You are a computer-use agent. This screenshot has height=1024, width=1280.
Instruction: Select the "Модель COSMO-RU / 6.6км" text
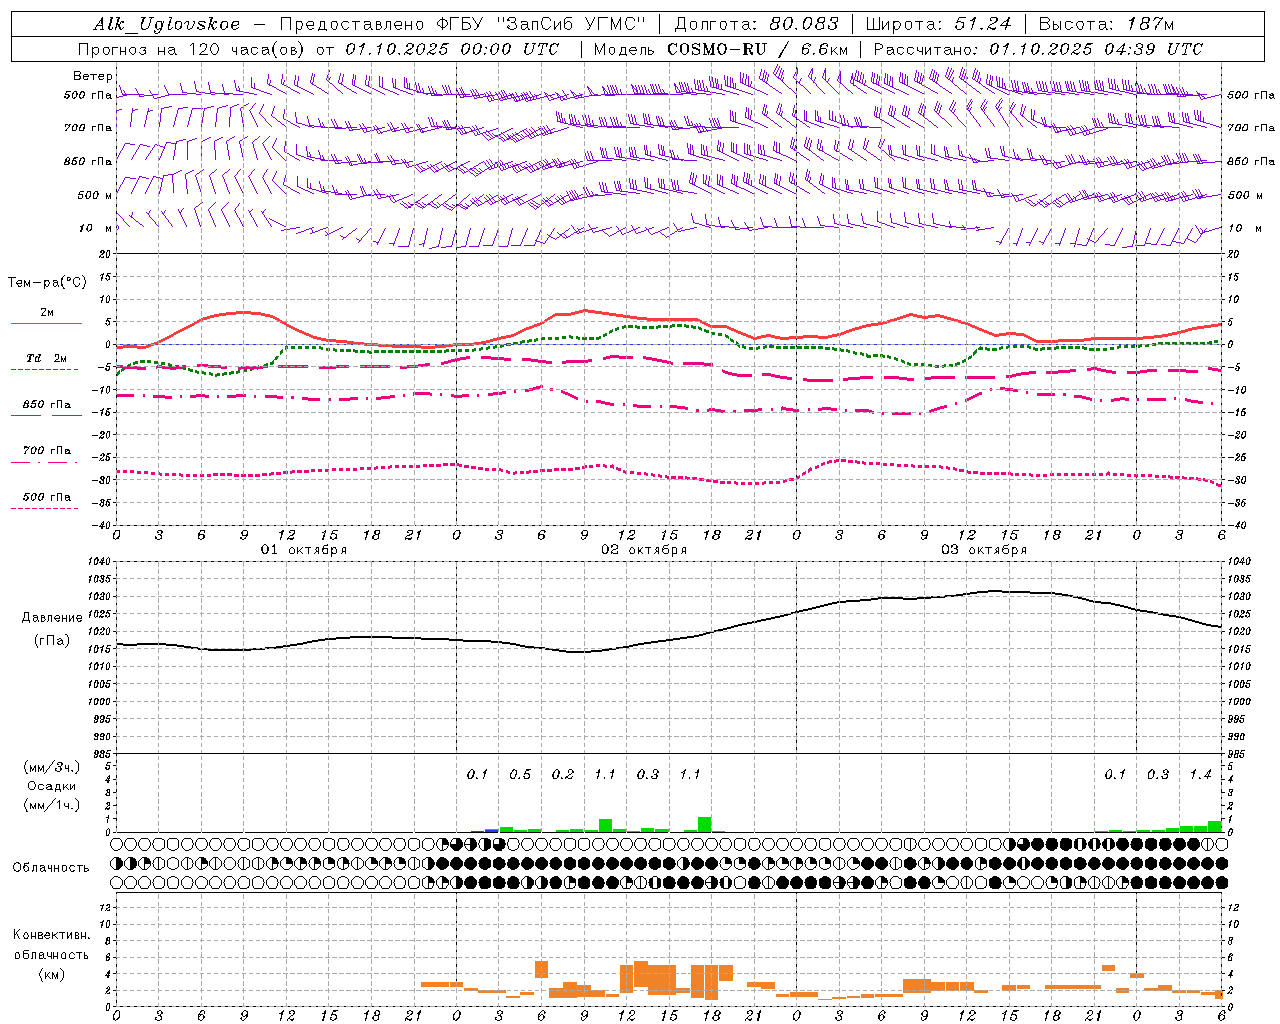(x=720, y=49)
